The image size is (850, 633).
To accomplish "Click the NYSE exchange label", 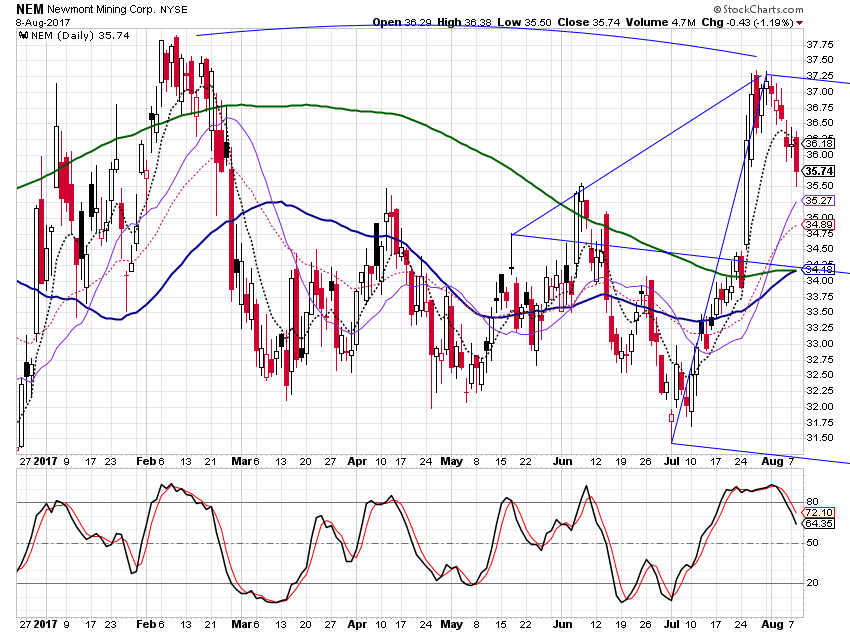I will tap(173, 10).
